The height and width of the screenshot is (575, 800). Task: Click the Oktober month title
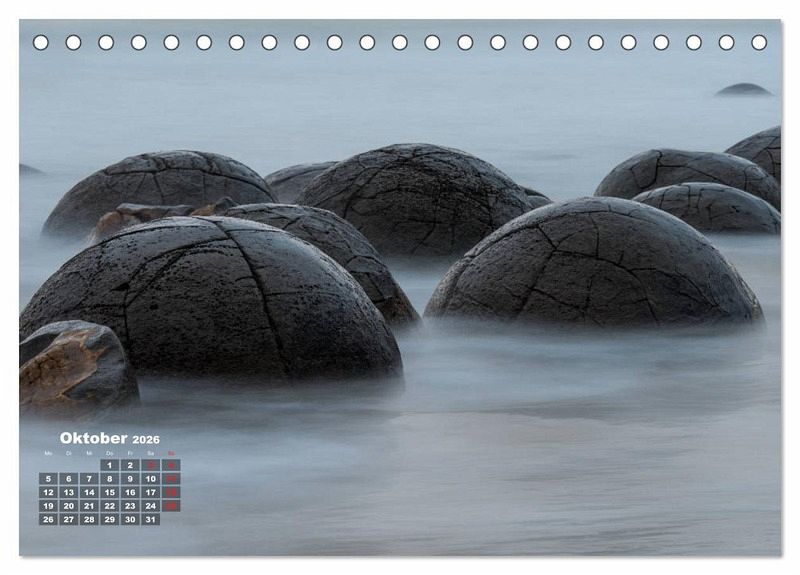coord(93,438)
